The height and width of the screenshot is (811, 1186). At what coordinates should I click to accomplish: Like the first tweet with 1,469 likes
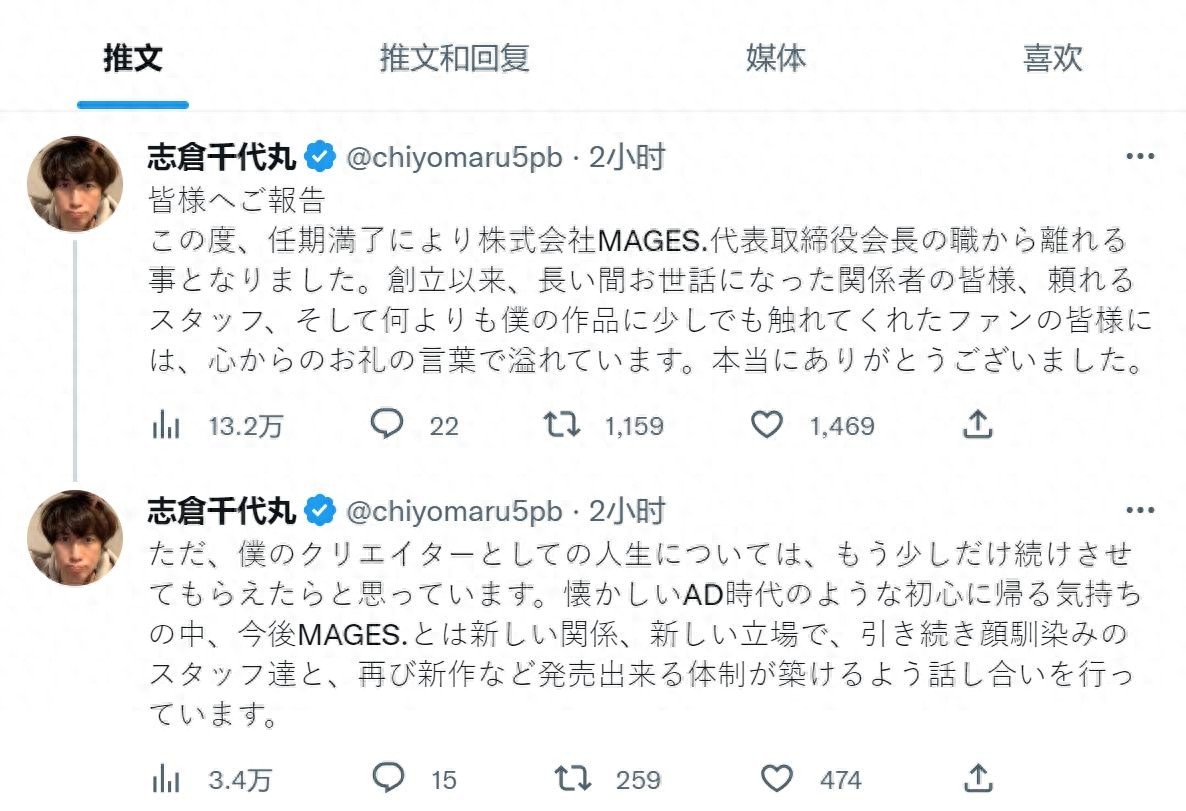[767, 425]
